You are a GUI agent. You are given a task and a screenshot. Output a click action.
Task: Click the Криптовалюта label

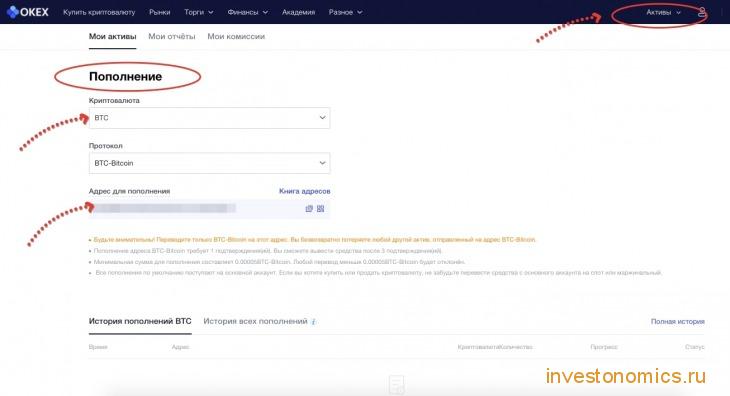[x=114, y=101]
